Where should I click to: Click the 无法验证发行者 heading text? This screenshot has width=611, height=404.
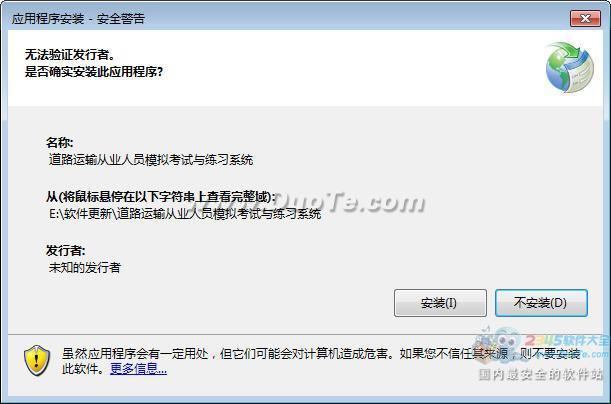coord(70,55)
